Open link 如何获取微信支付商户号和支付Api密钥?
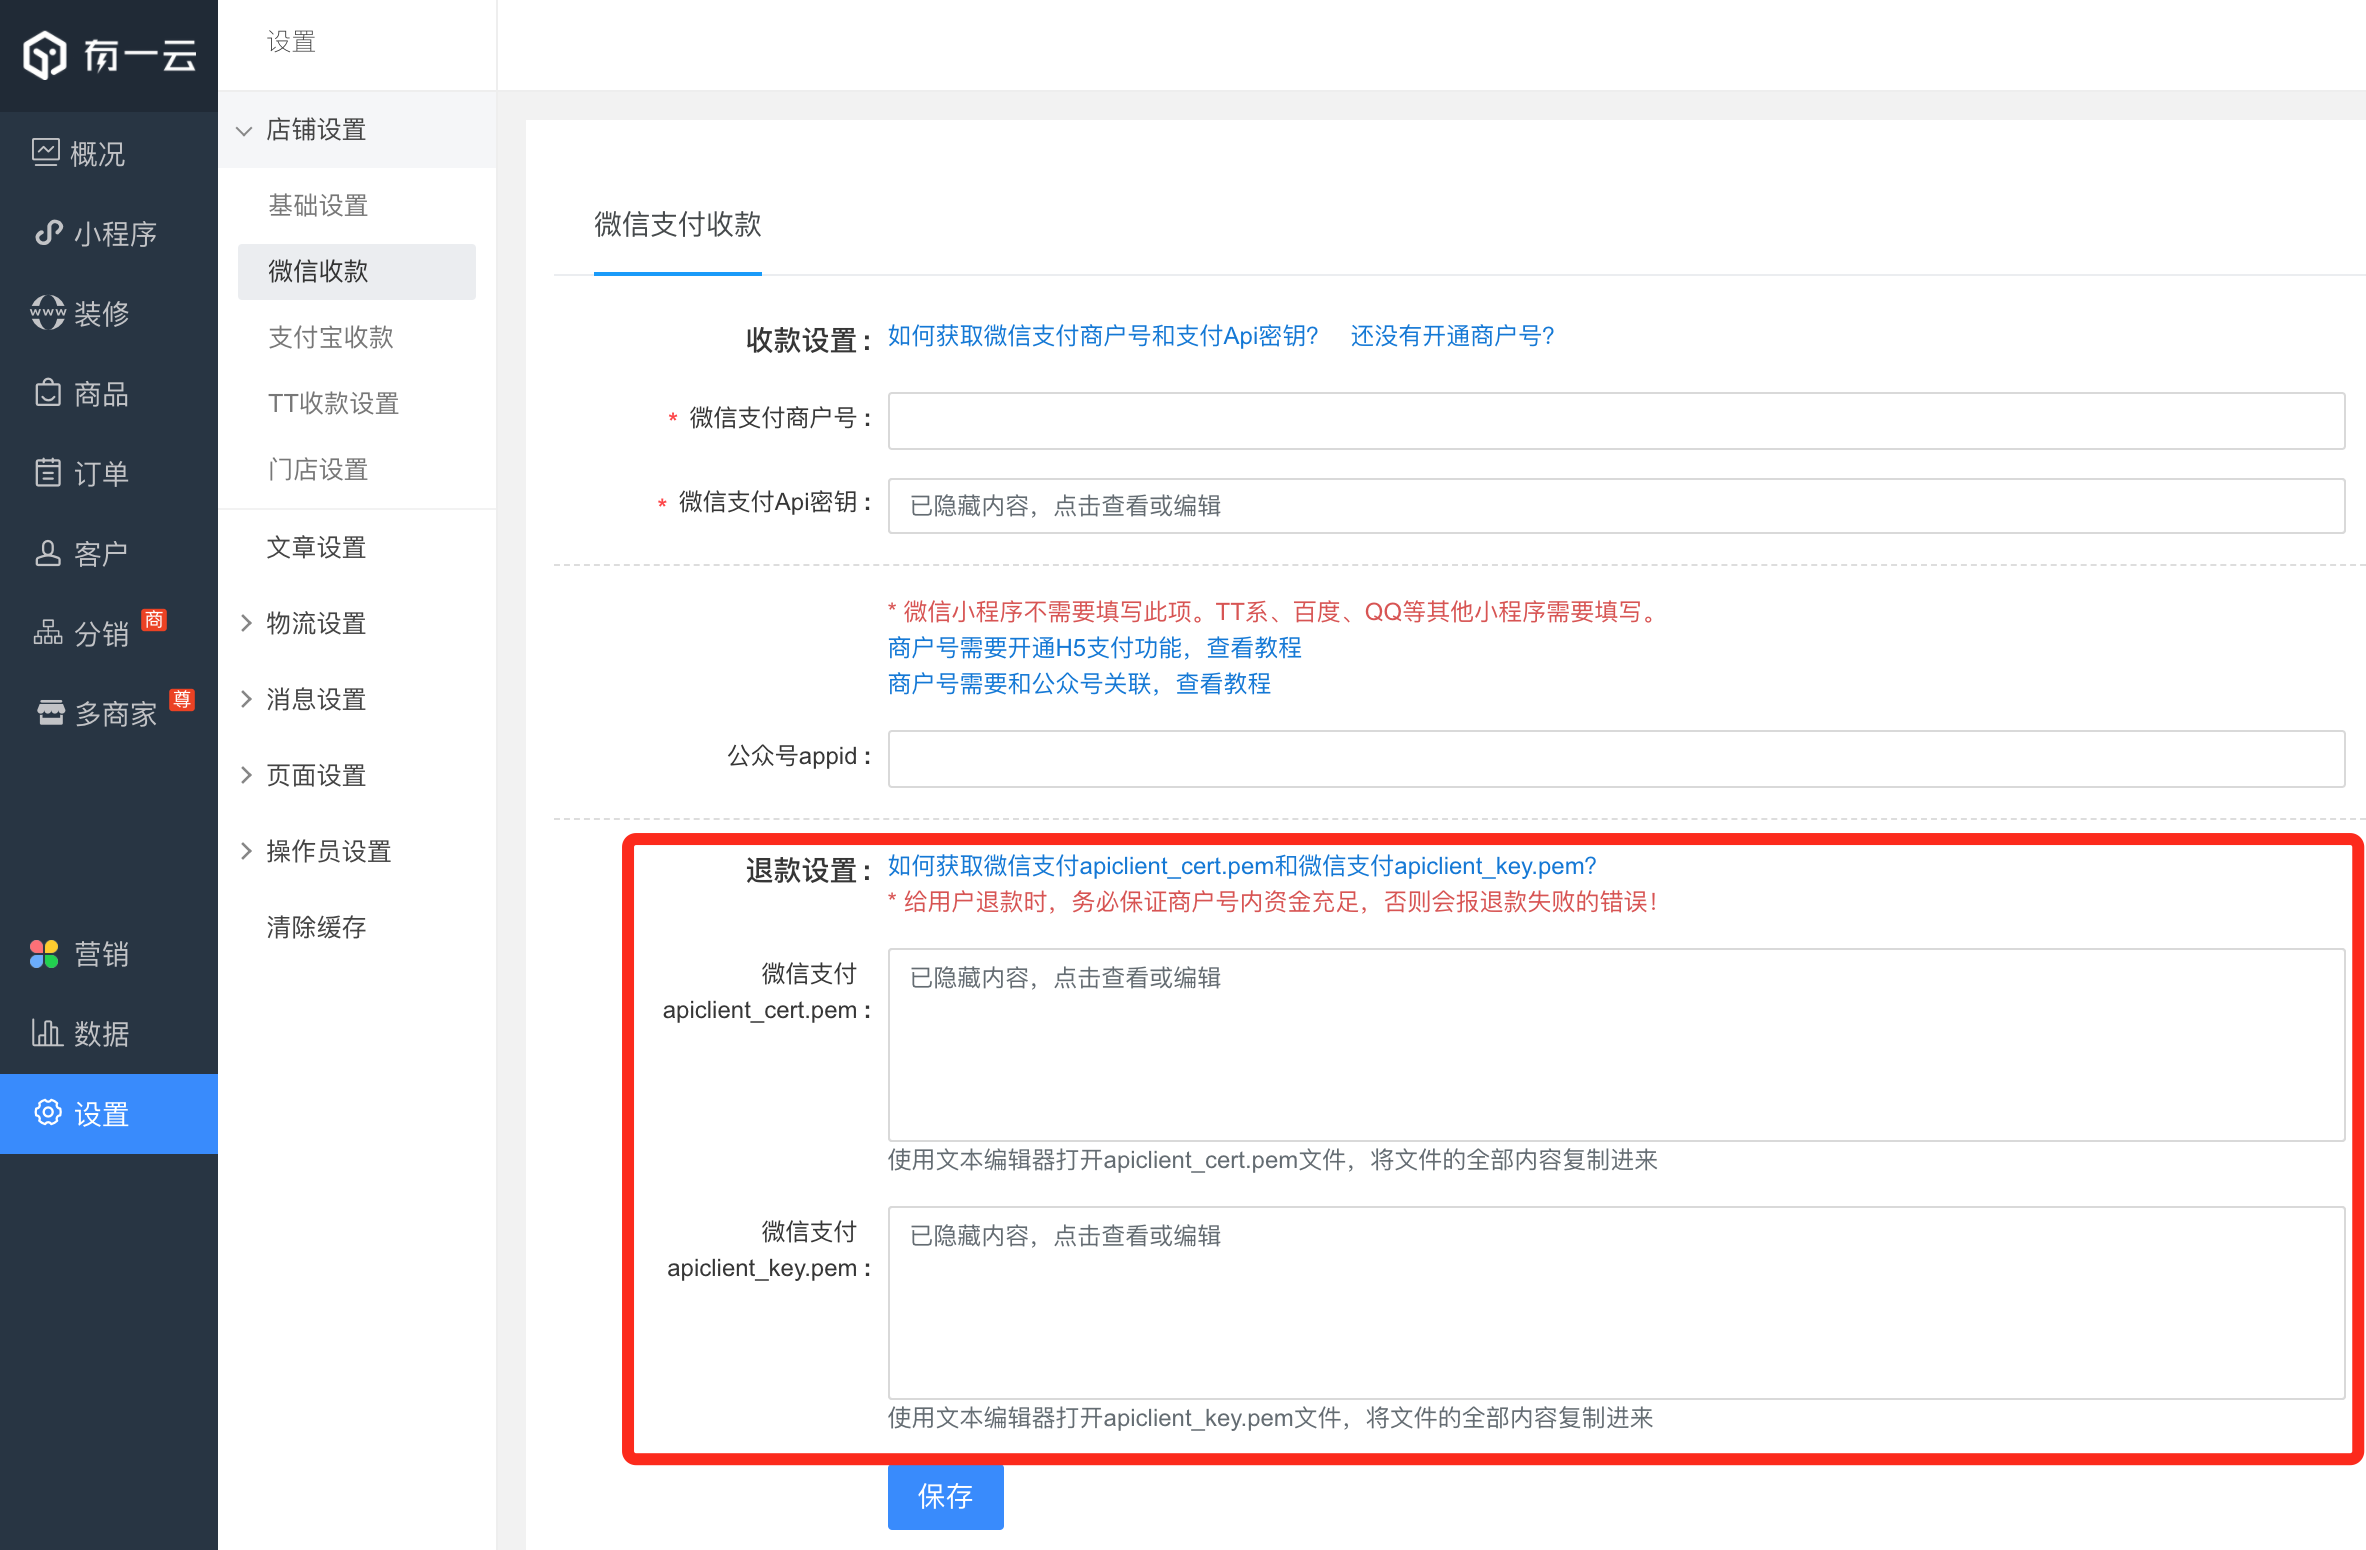Screen dimensions: 2366x1550 1103,336
